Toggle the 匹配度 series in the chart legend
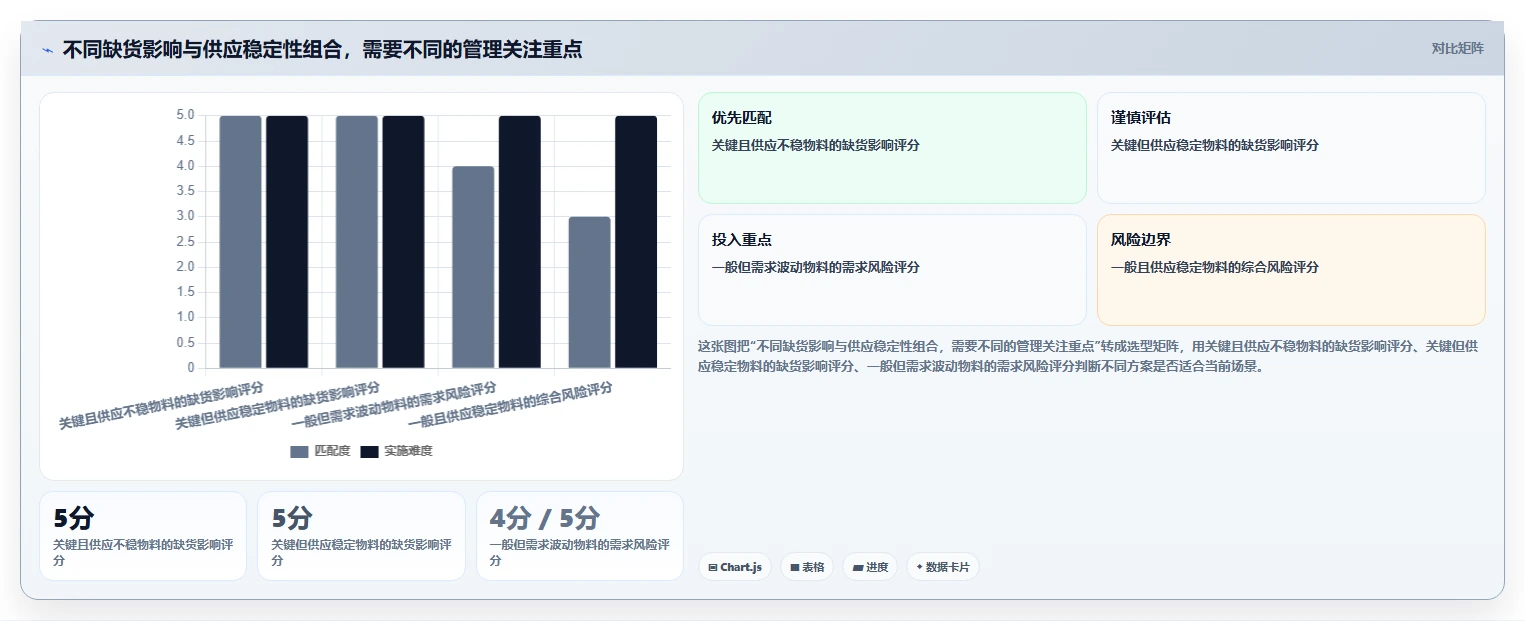This screenshot has width=1525, height=621. click(320, 451)
